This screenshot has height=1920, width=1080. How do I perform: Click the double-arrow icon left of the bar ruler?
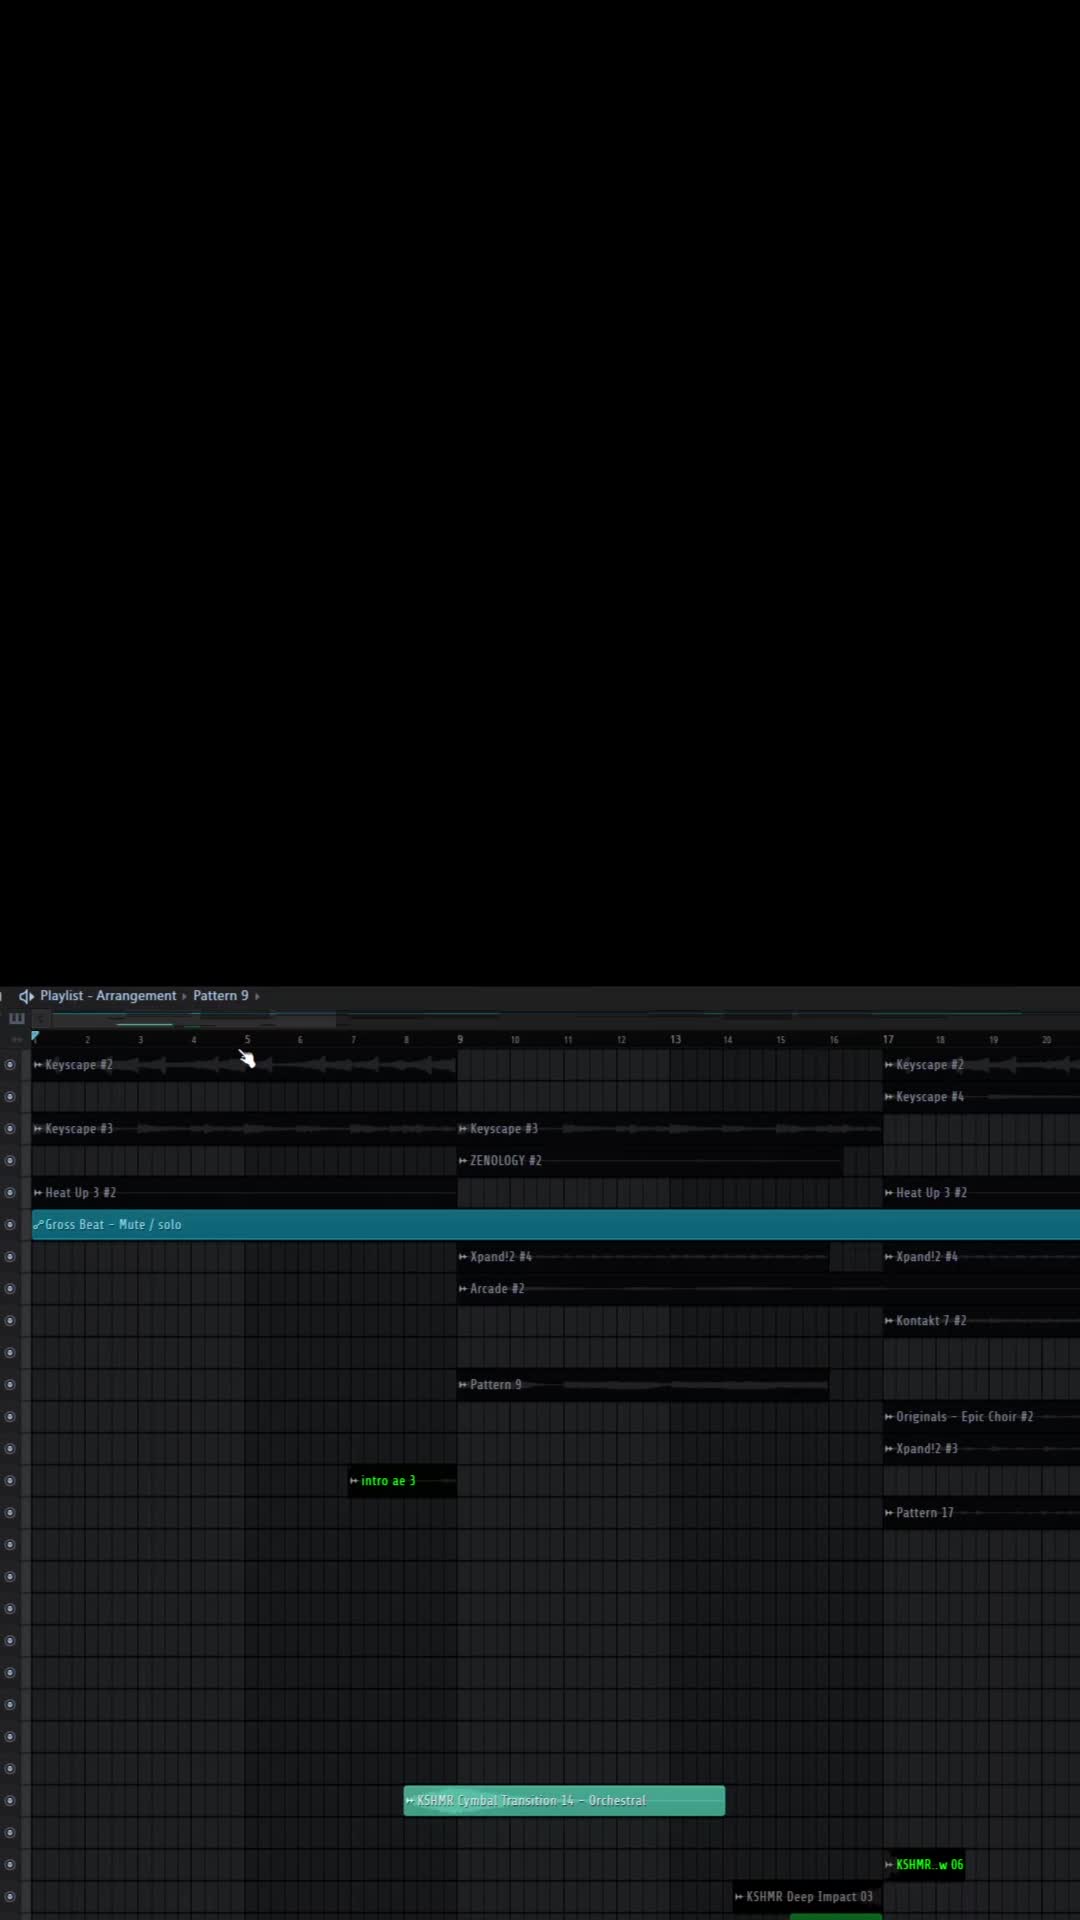coord(16,1040)
